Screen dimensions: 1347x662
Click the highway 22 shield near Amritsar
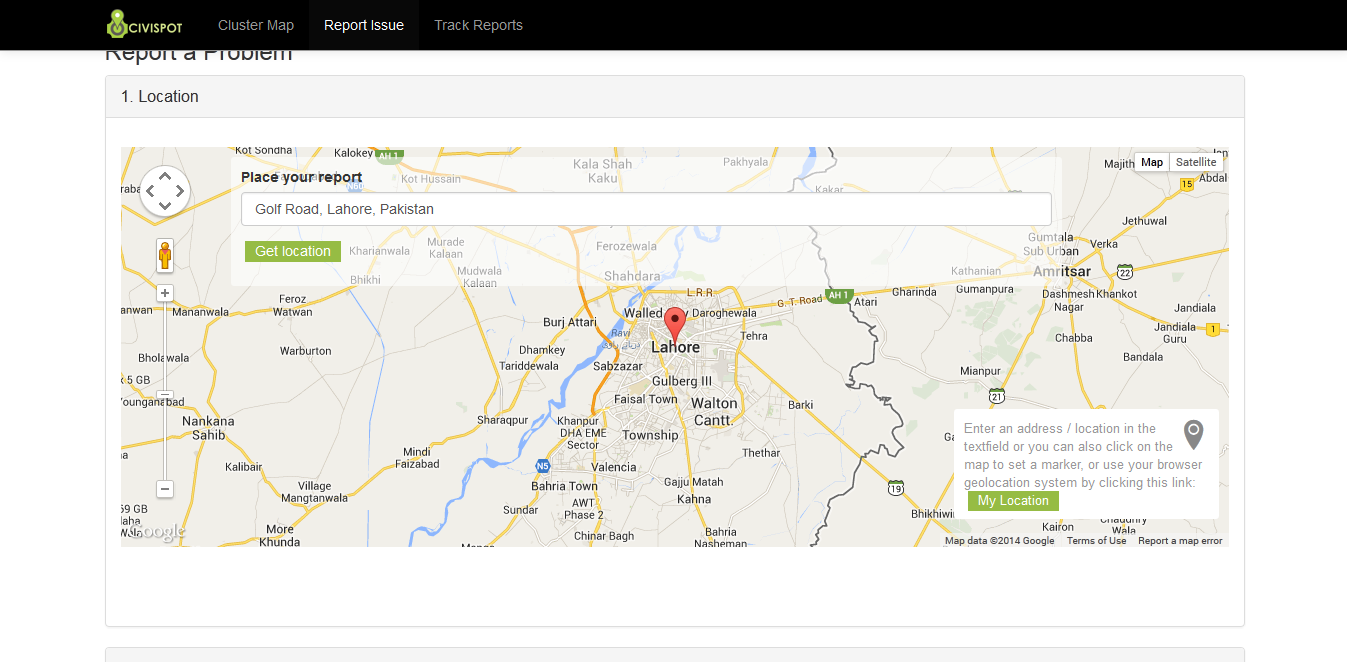coord(1125,272)
